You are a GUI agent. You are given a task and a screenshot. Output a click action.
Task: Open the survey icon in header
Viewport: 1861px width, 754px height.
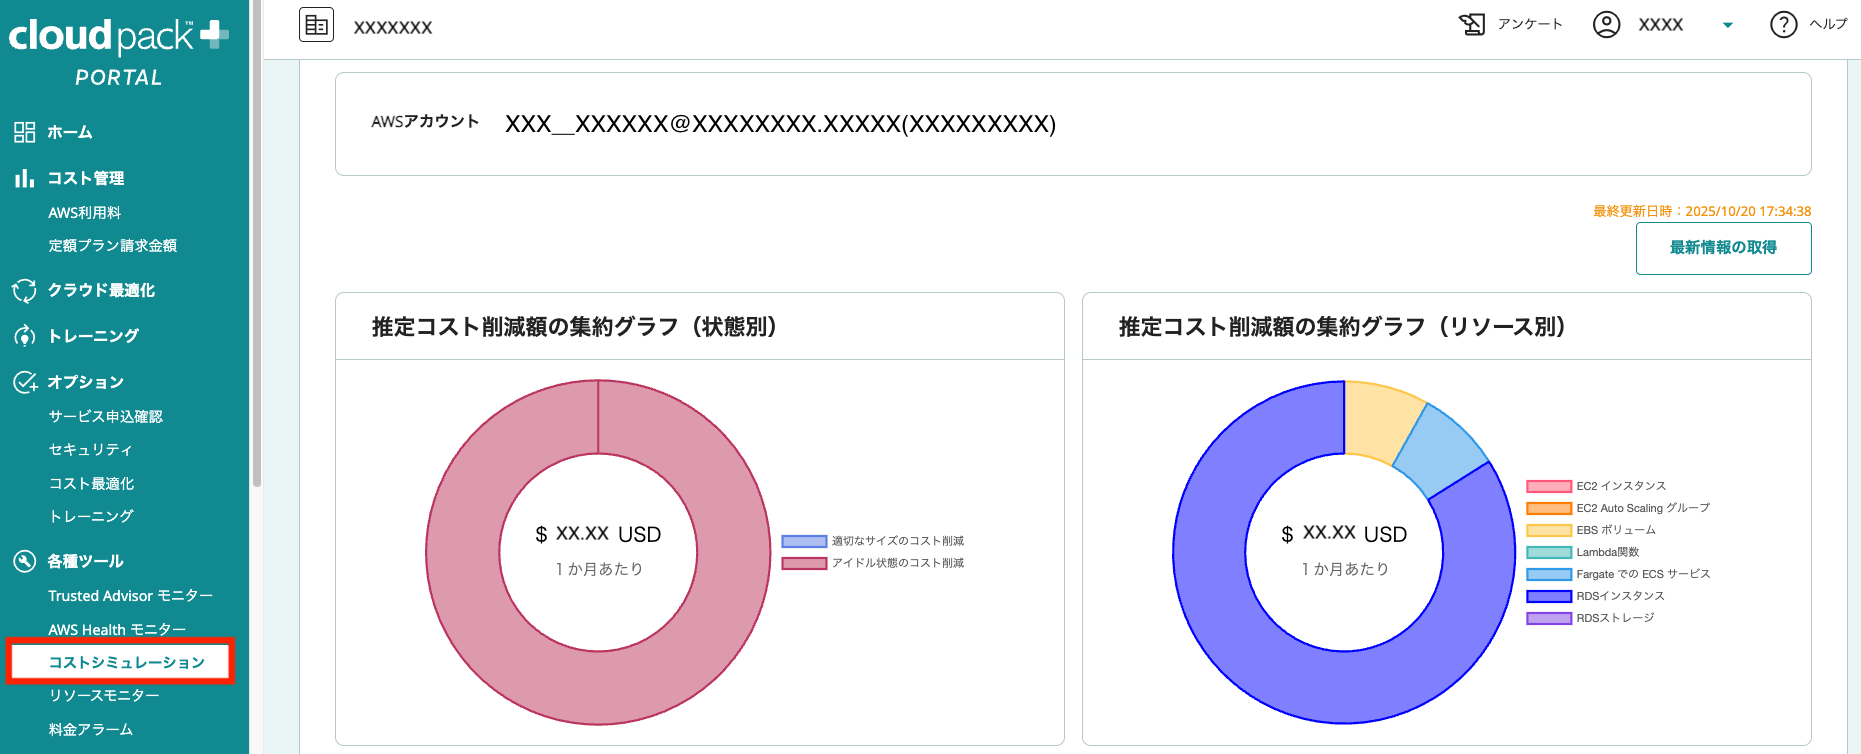pyautogui.click(x=1472, y=24)
